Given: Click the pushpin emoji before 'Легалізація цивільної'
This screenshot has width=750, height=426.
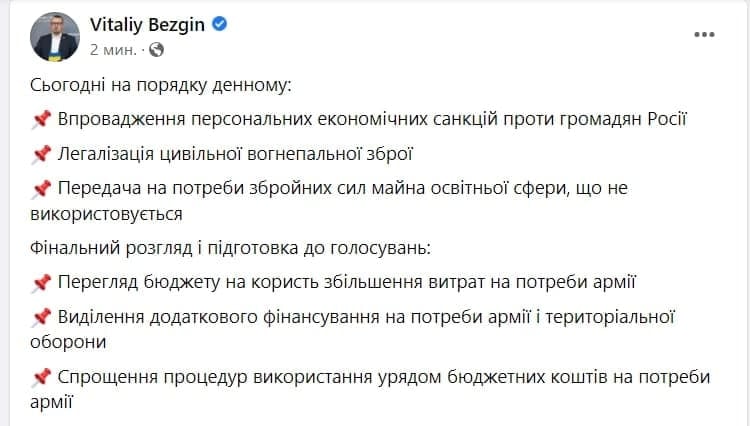Looking at the screenshot, I should tap(41, 154).
